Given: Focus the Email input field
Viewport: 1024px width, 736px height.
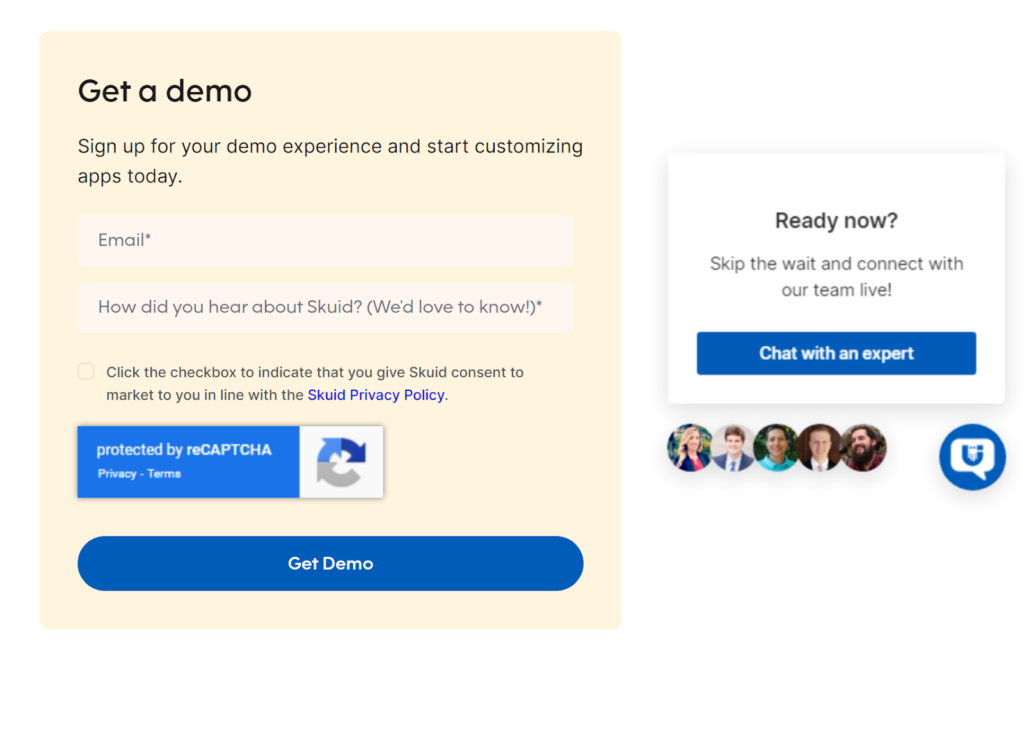Looking at the screenshot, I should [326, 240].
